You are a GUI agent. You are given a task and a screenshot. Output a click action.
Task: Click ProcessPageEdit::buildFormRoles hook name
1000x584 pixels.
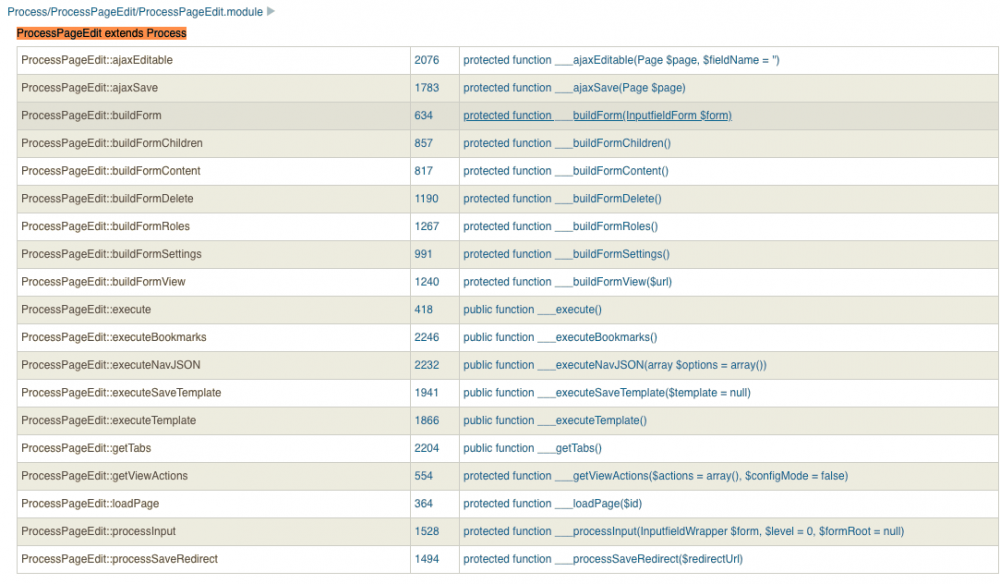click(x=105, y=226)
